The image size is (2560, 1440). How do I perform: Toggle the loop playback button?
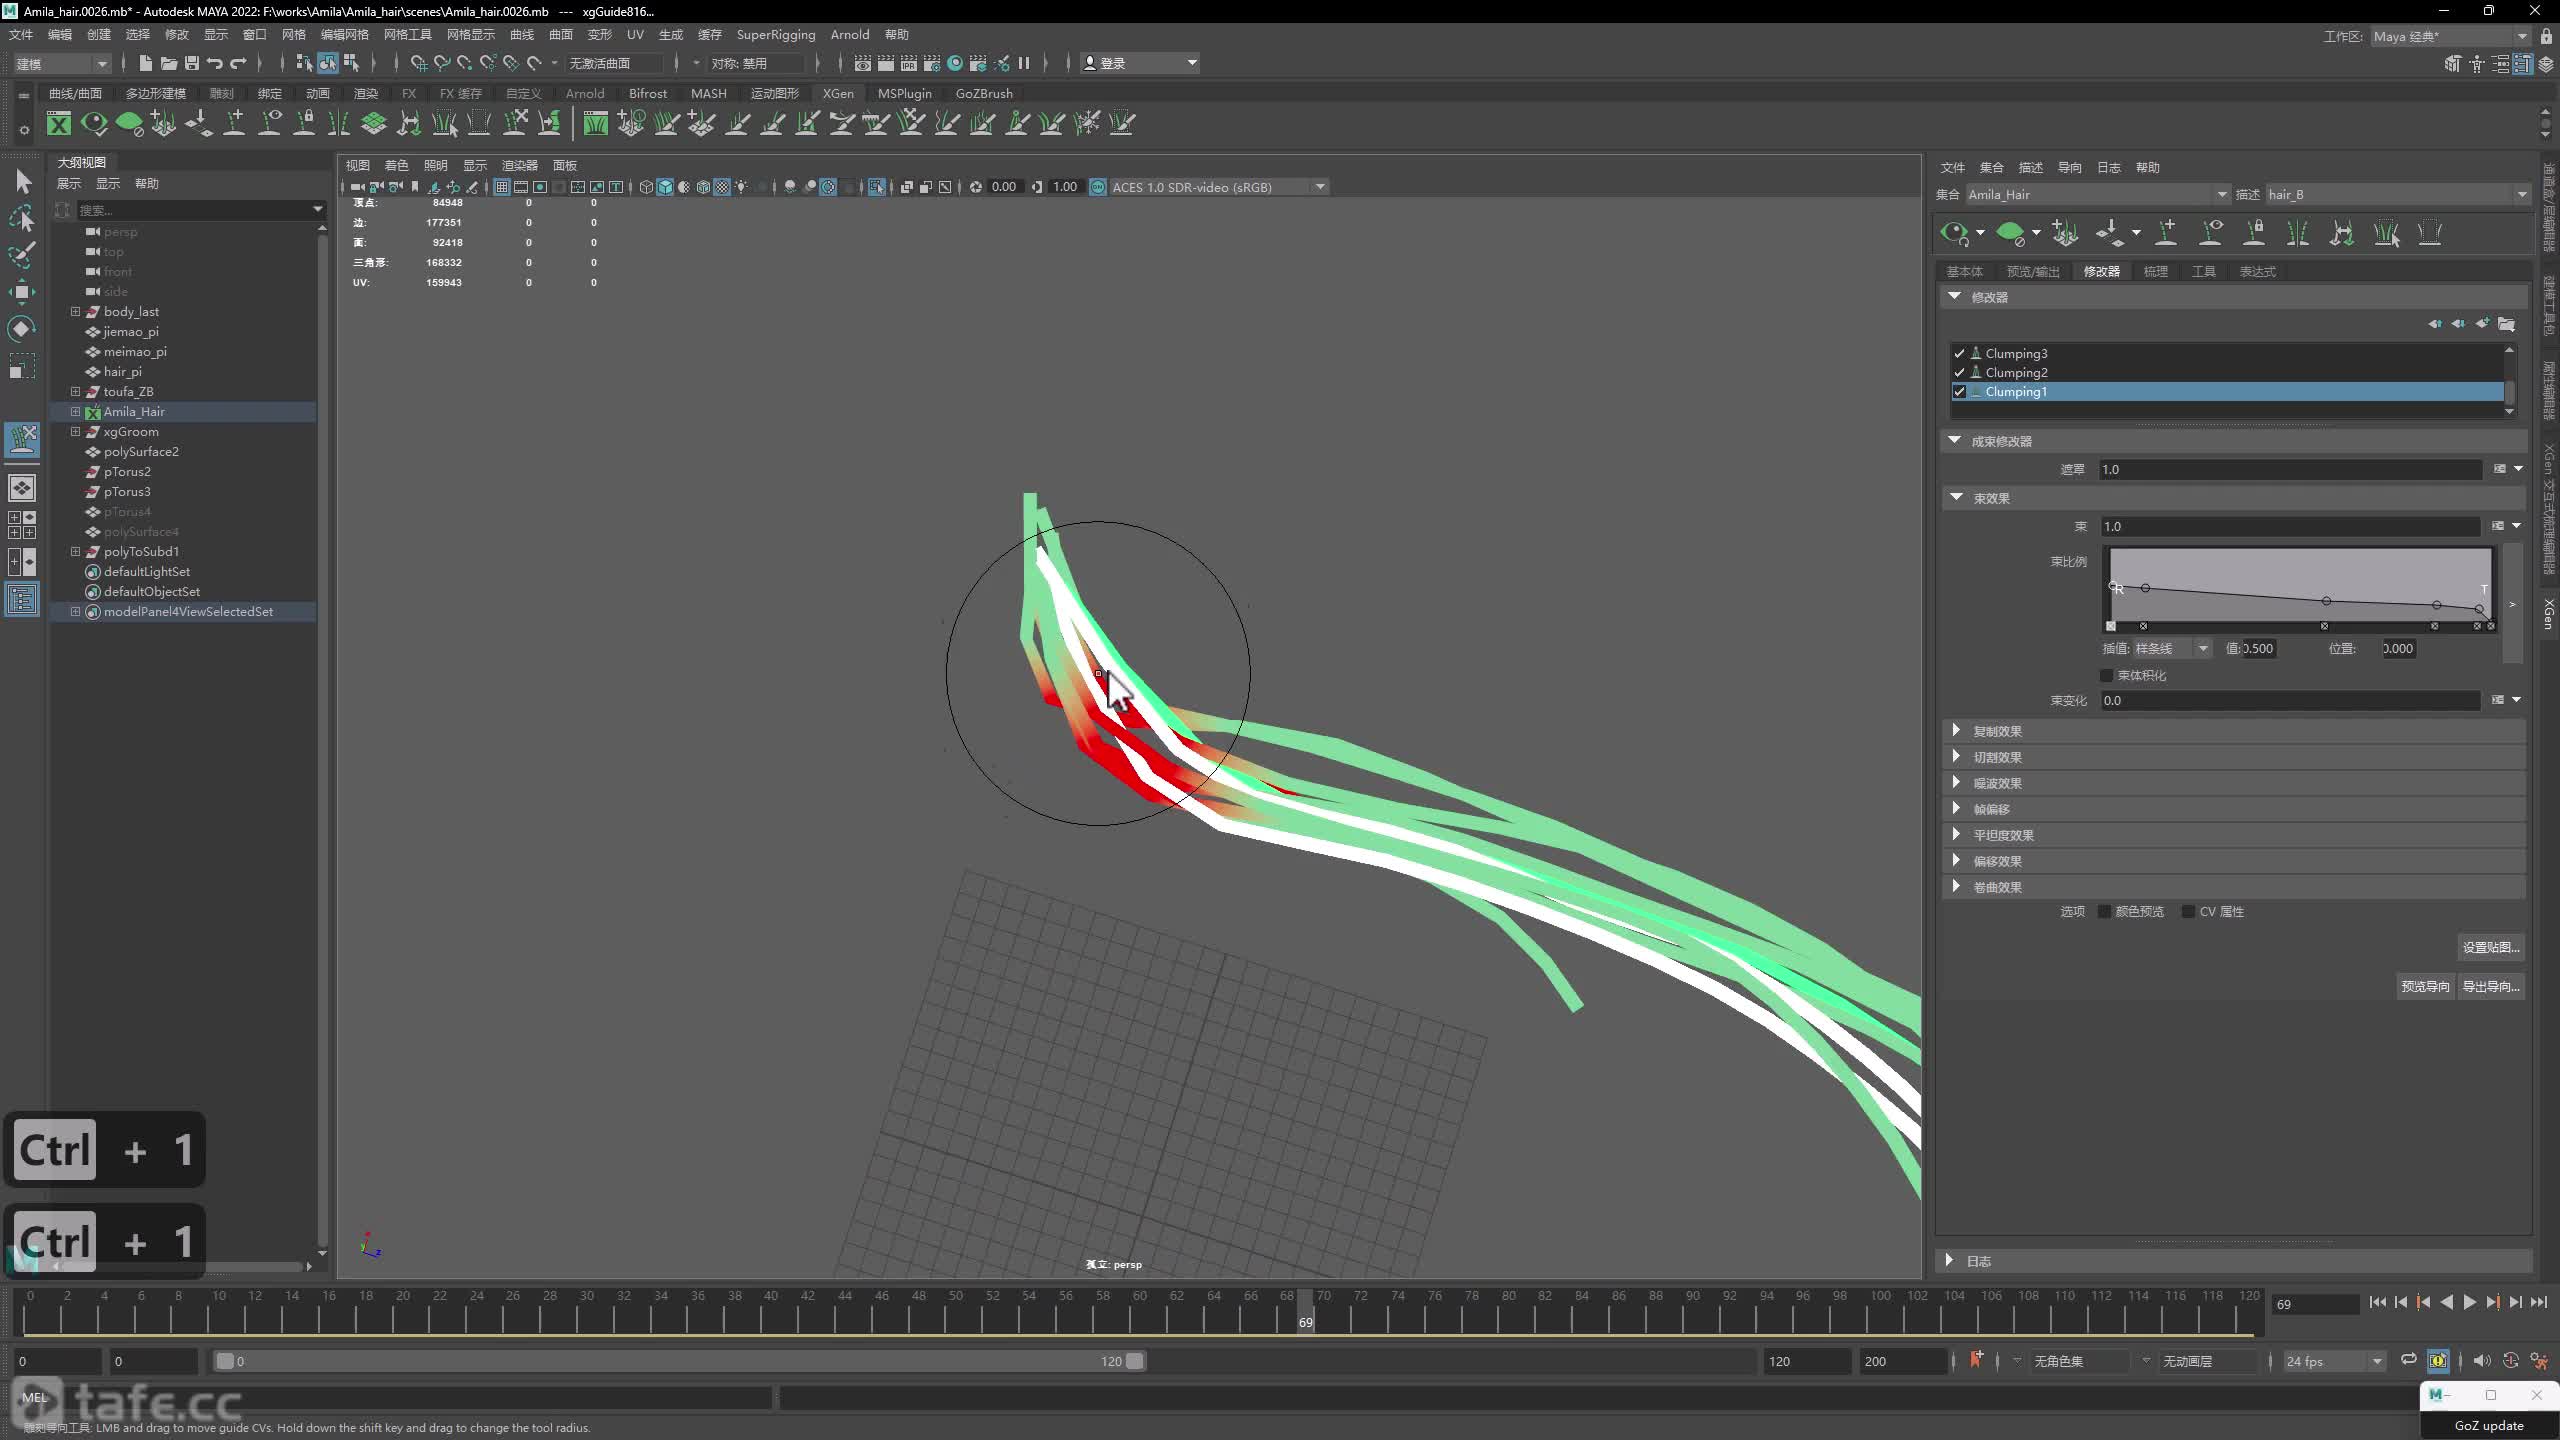pos(2409,1361)
